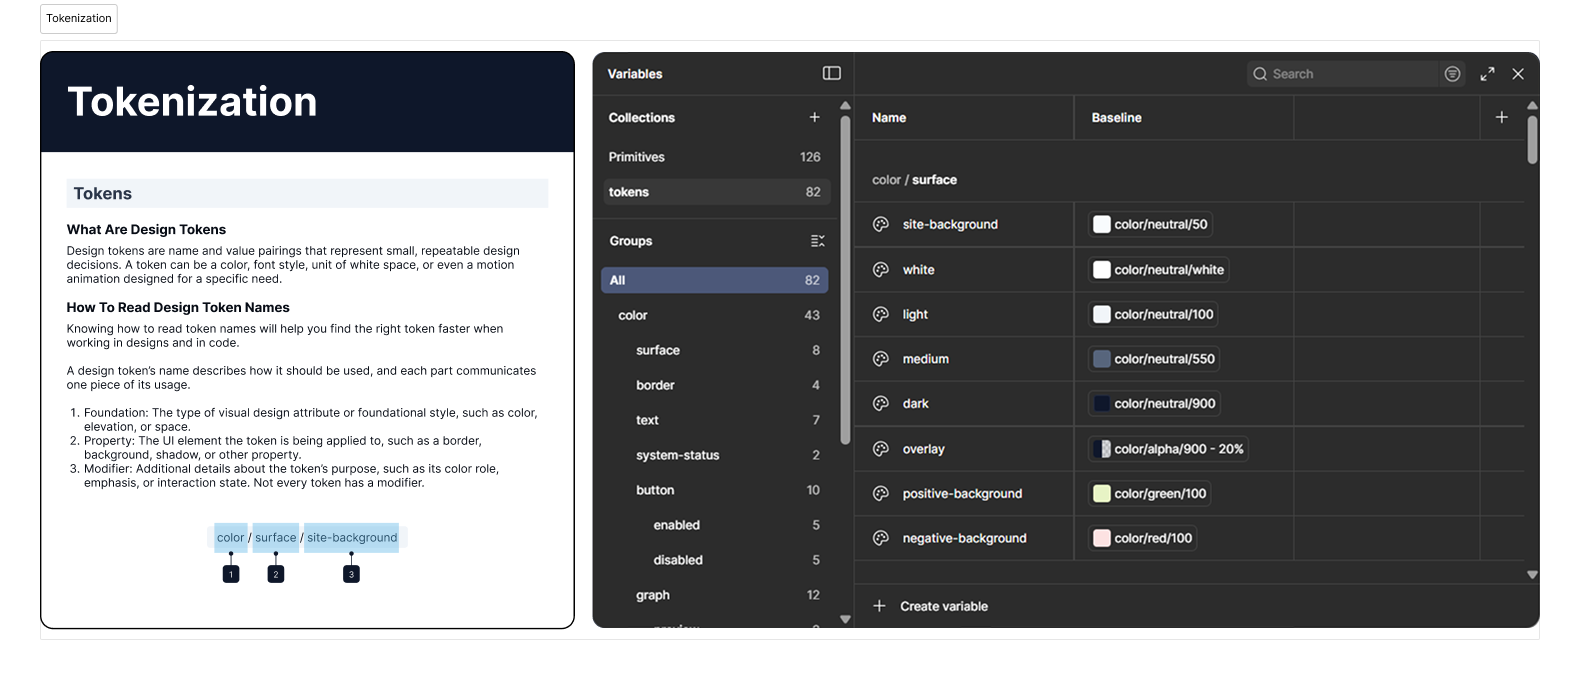1580x680 pixels.
Task: Click the color/green/100 swatch
Action: click(1102, 493)
